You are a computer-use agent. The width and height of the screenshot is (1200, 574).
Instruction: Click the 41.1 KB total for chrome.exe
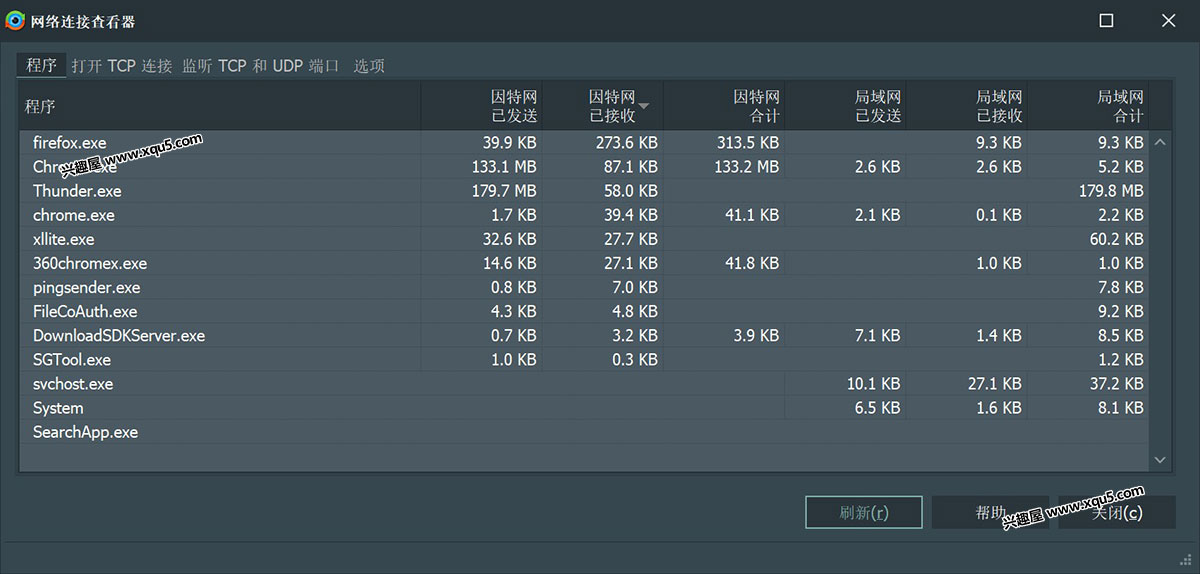(752, 215)
